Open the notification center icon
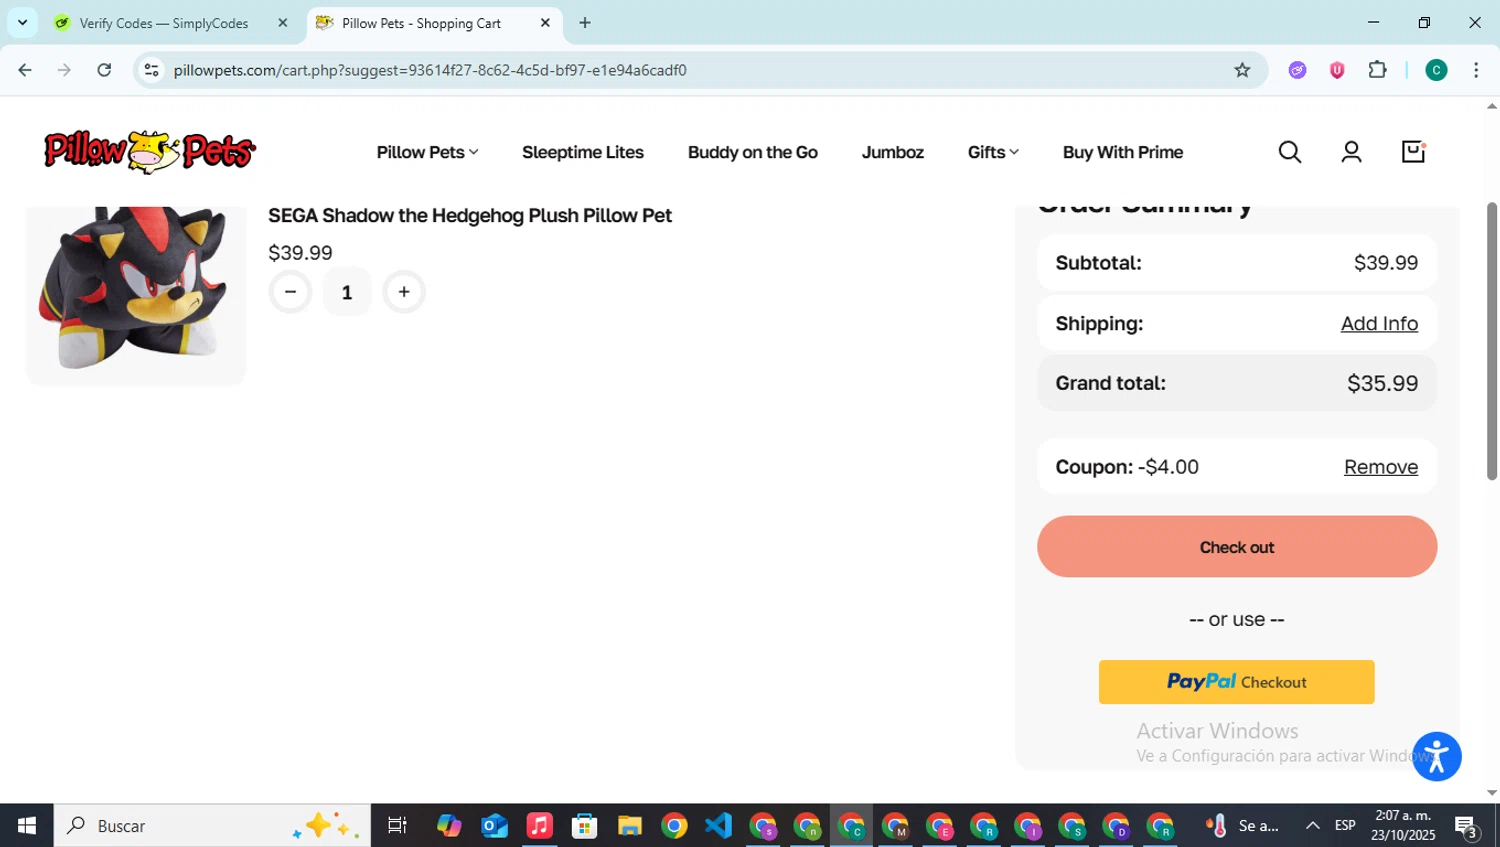The image size is (1500, 847). [x=1467, y=826]
